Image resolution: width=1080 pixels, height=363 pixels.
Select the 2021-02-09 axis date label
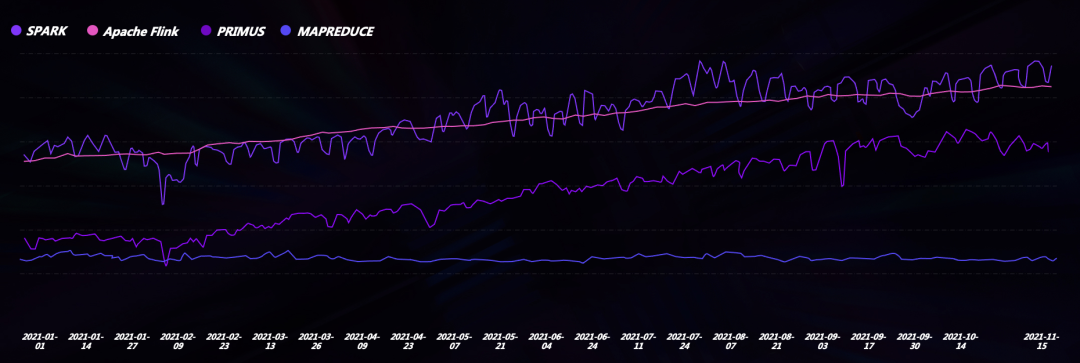pyautogui.click(x=178, y=342)
